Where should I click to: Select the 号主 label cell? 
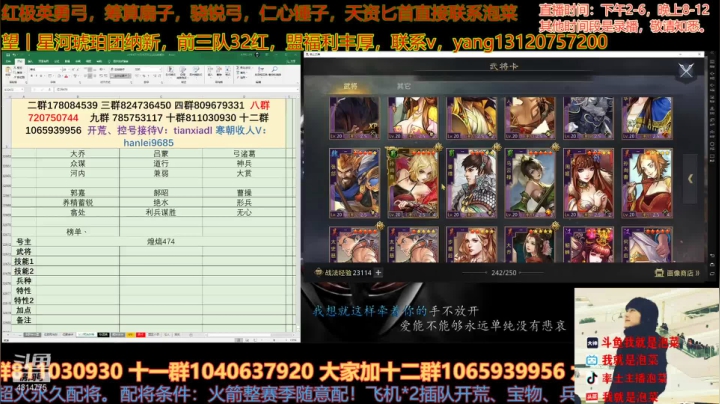click(x=23, y=241)
